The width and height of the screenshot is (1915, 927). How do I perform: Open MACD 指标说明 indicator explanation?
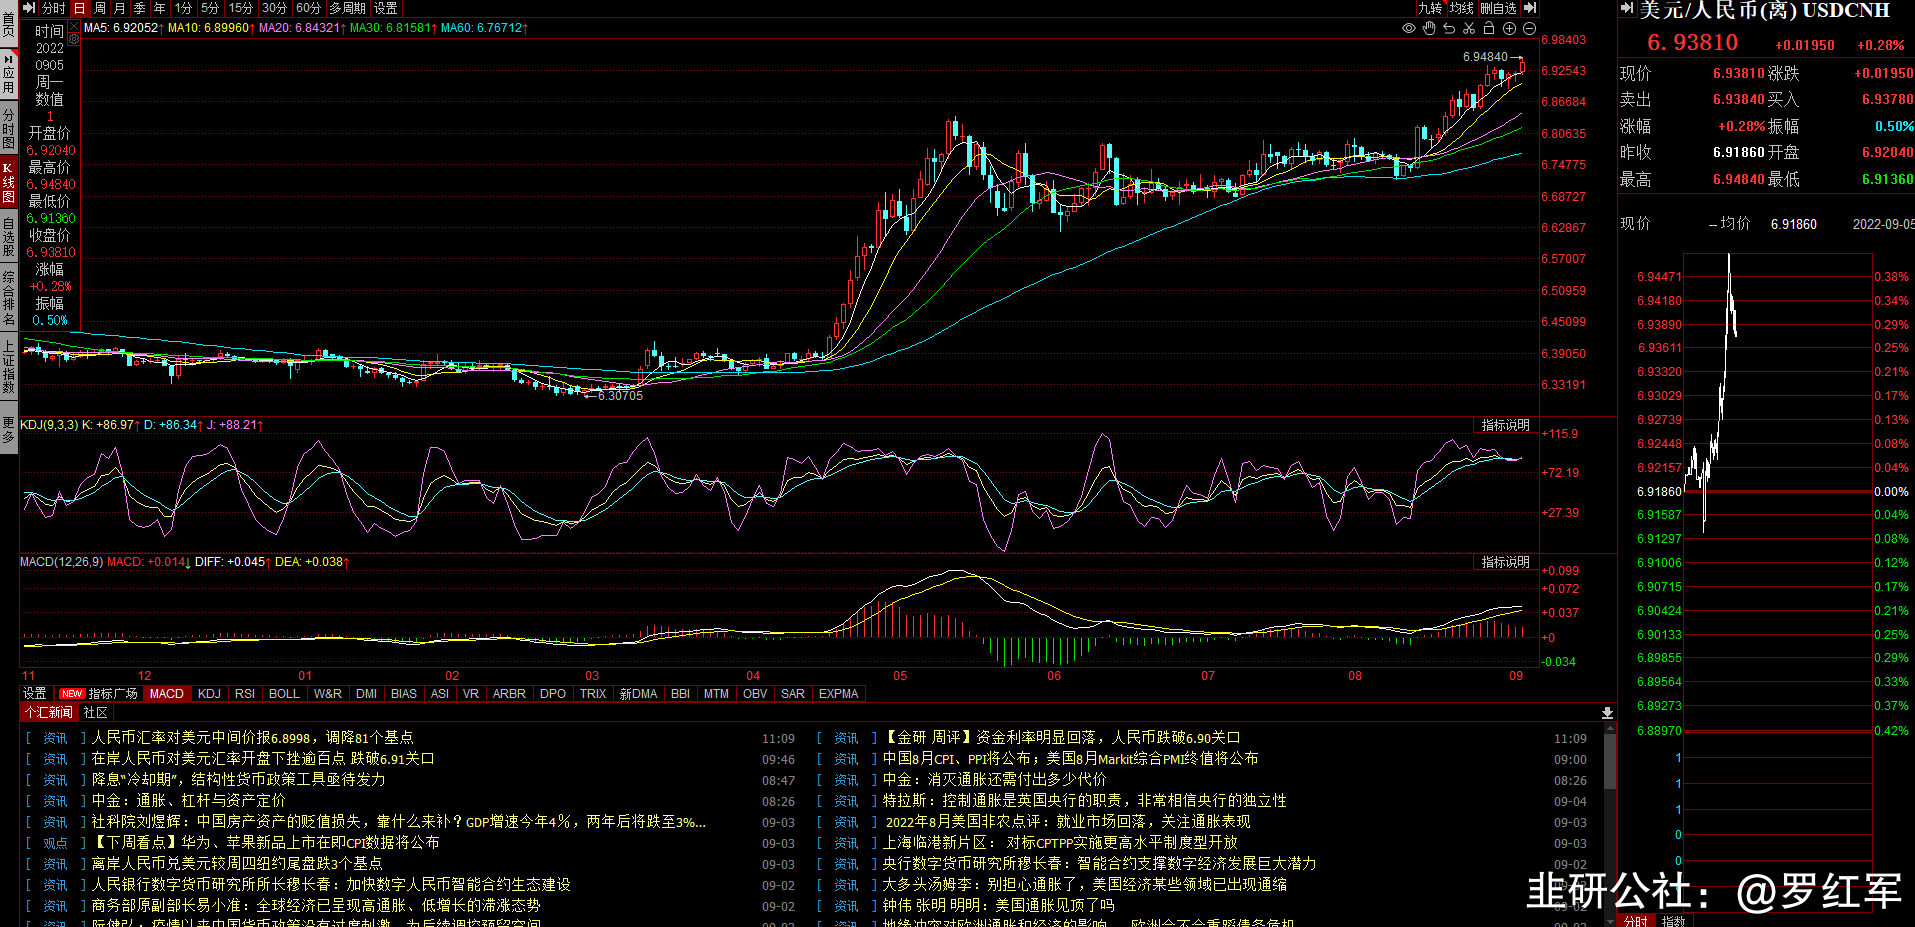(x=1505, y=562)
